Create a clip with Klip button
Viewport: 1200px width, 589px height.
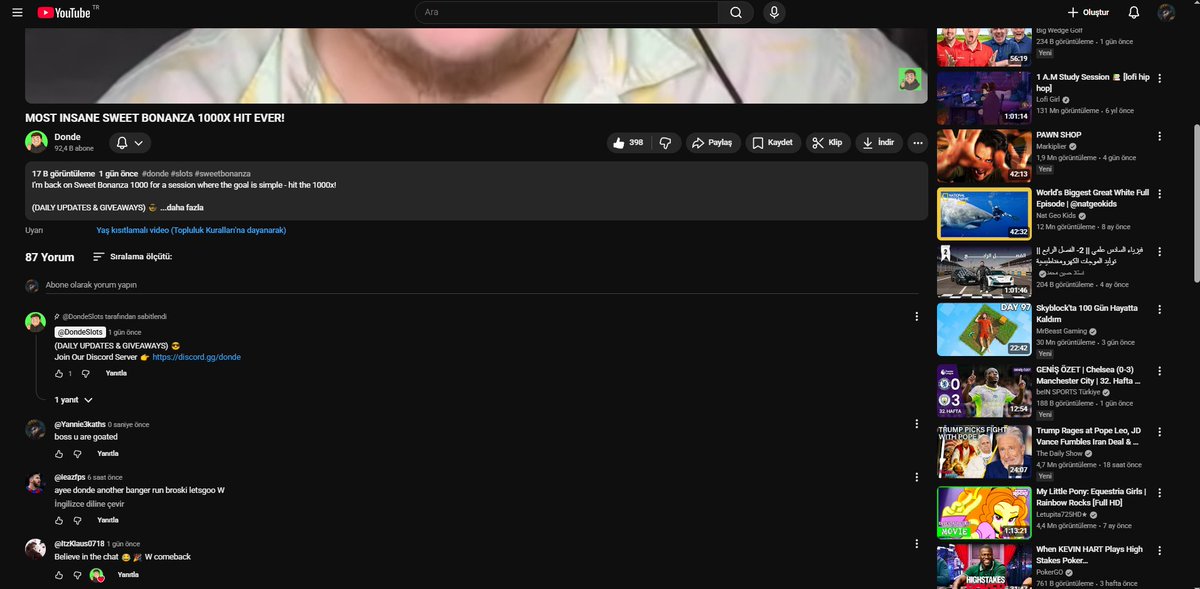pyautogui.click(x=827, y=143)
